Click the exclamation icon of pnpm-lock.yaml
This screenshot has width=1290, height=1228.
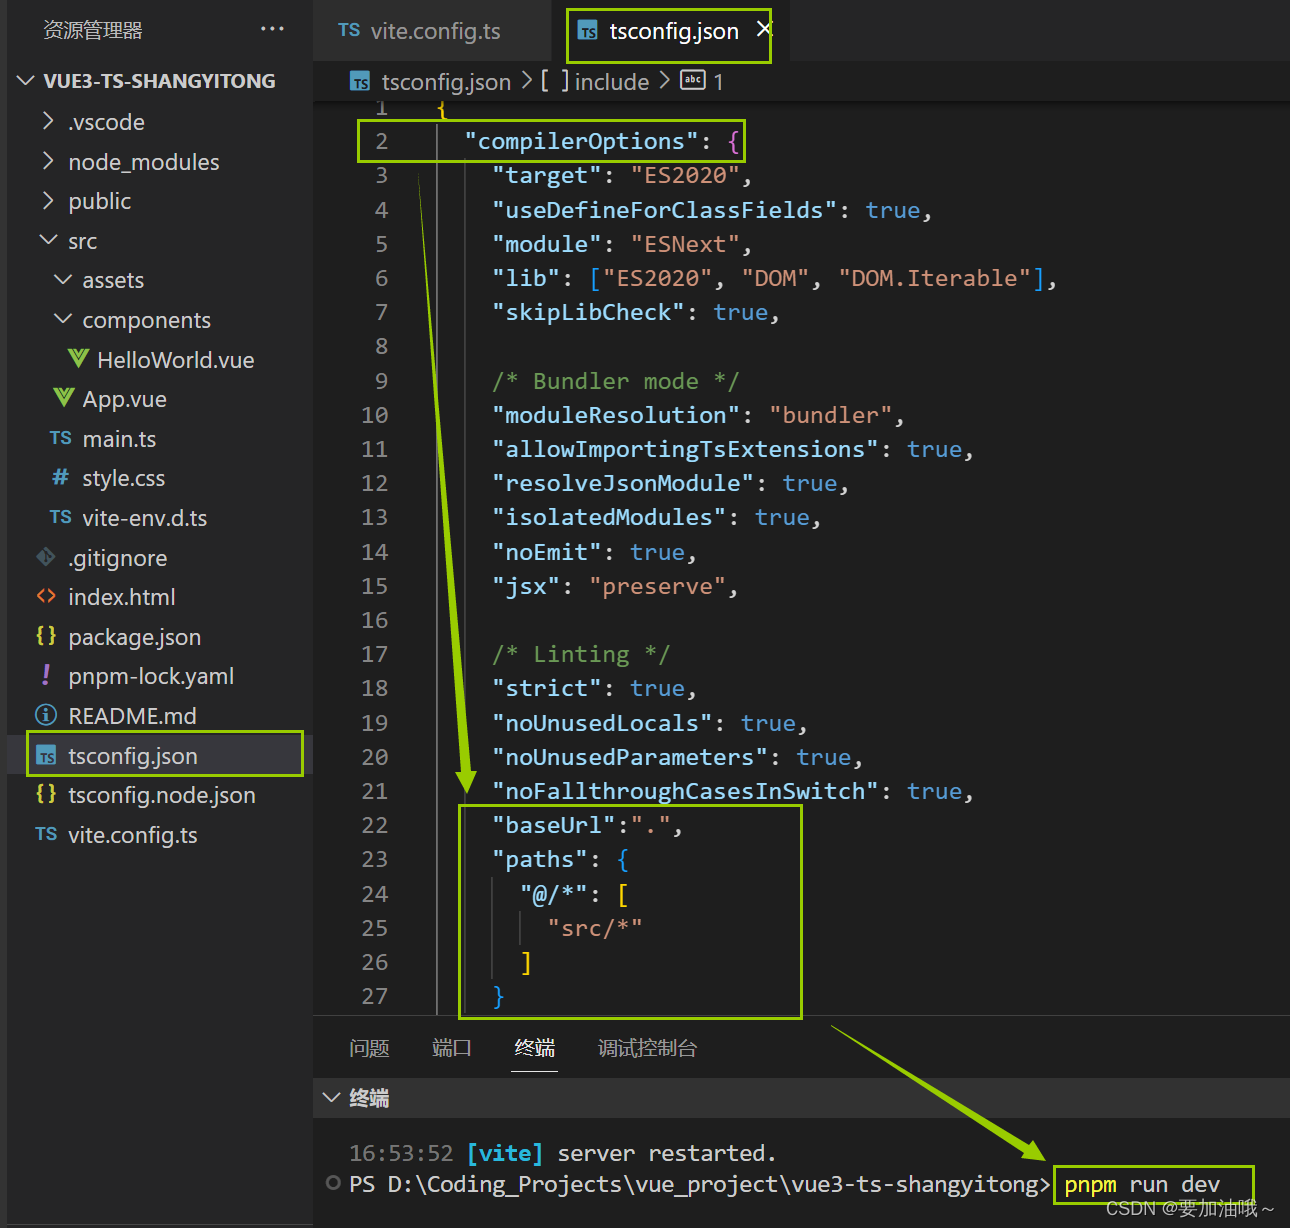[x=46, y=675]
